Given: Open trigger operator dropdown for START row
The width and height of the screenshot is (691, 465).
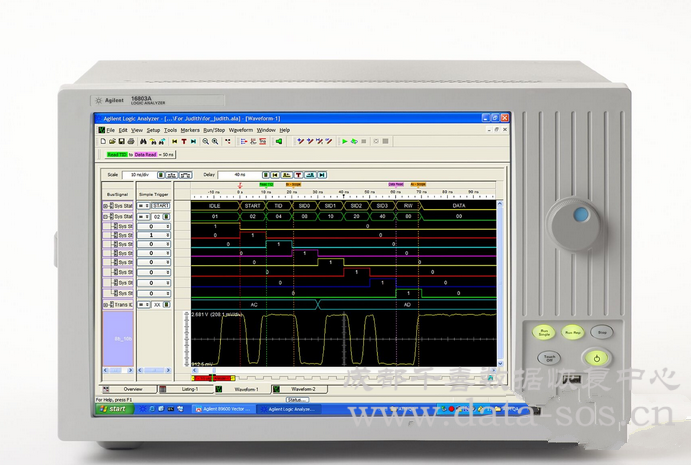Looking at the screenshot, I should coord(141,204).
